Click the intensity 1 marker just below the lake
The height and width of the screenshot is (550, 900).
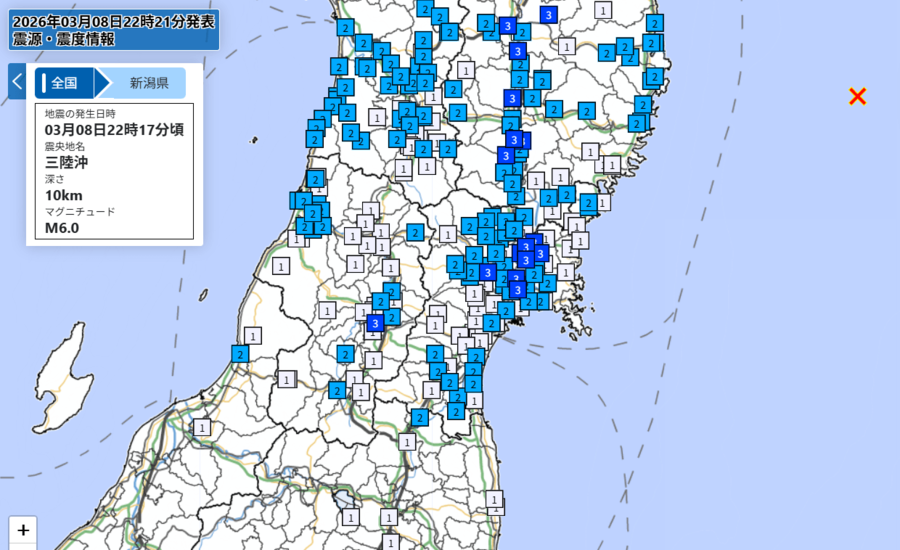[x=350, y=517]
